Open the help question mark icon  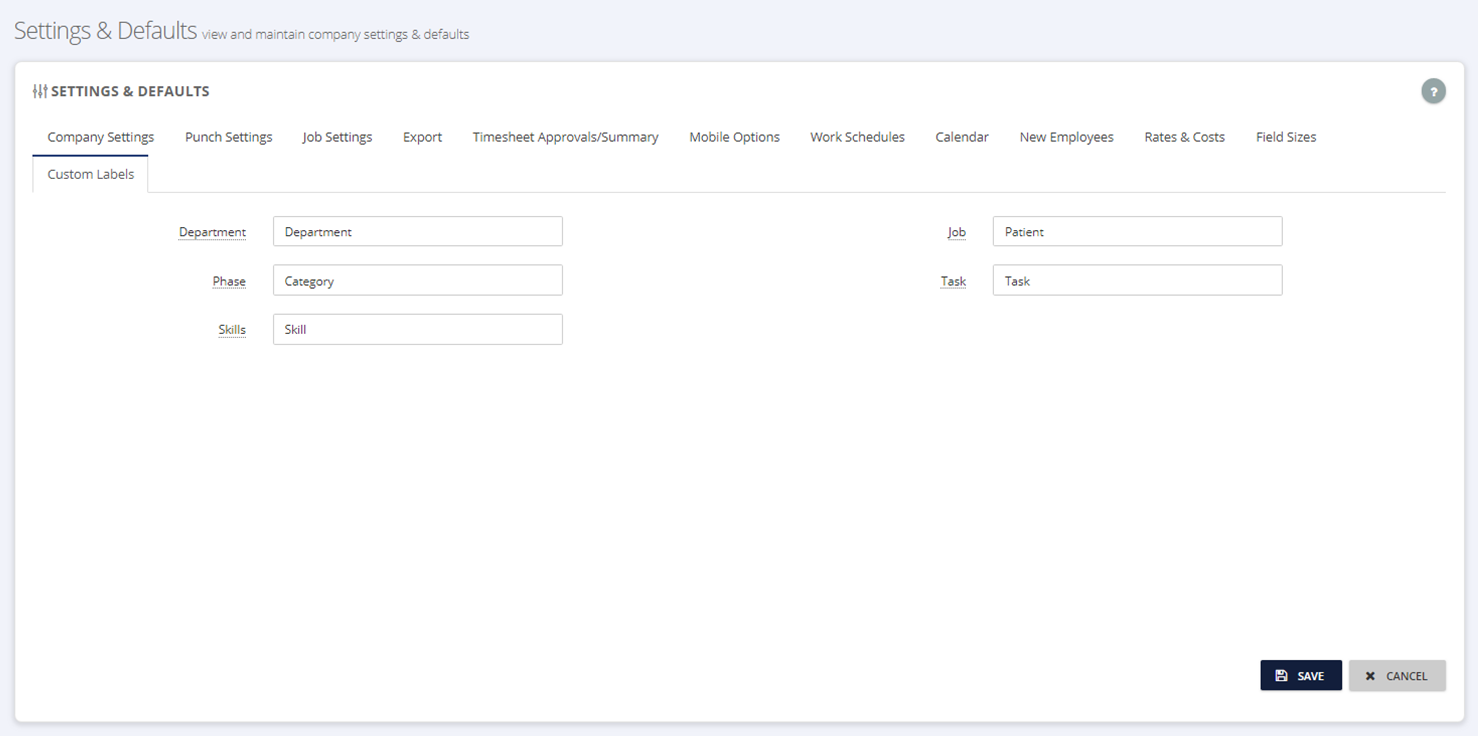click(1433, 90)
